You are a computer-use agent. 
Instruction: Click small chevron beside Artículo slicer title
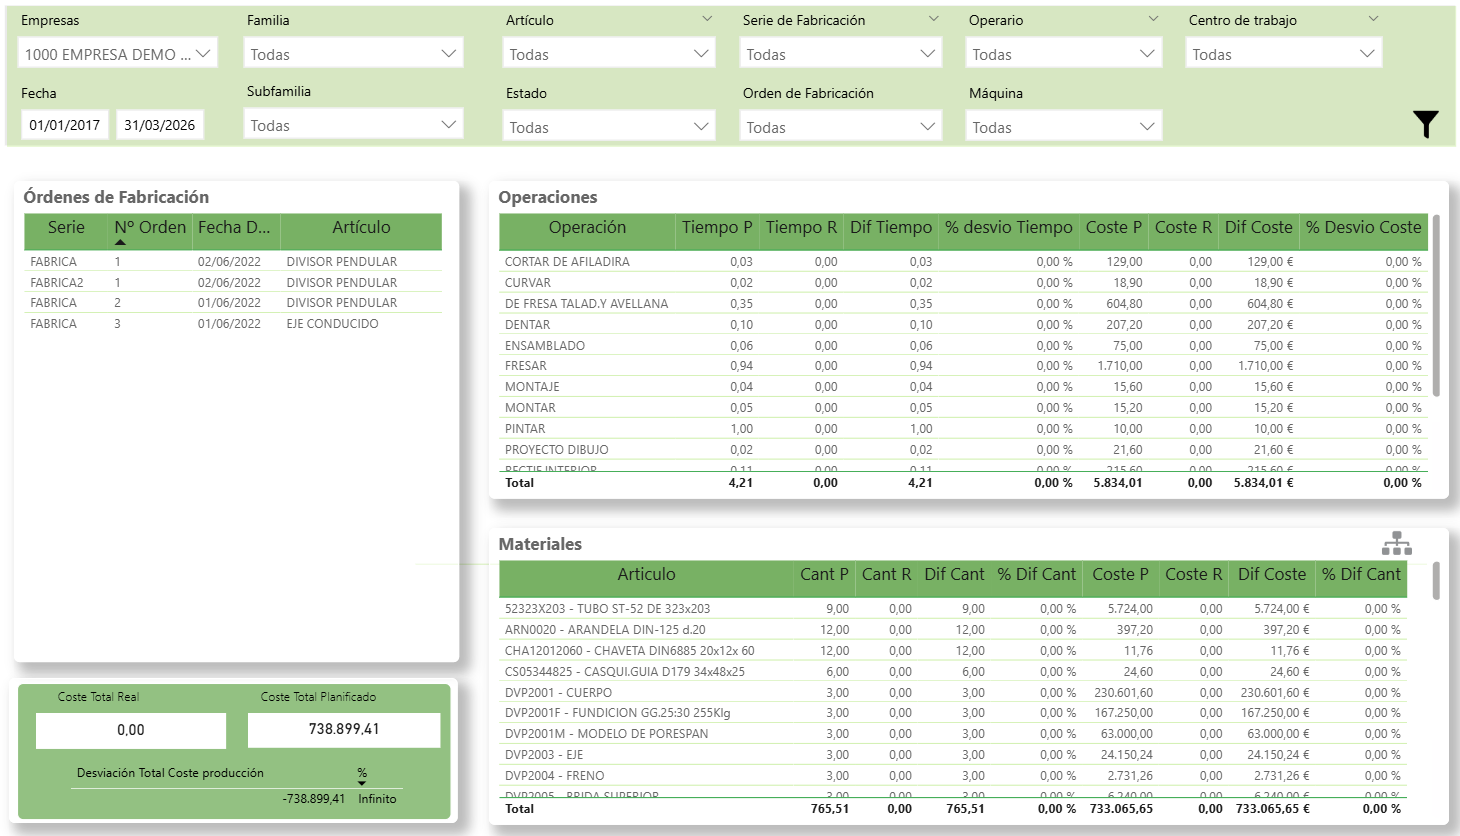click(707, 19)
